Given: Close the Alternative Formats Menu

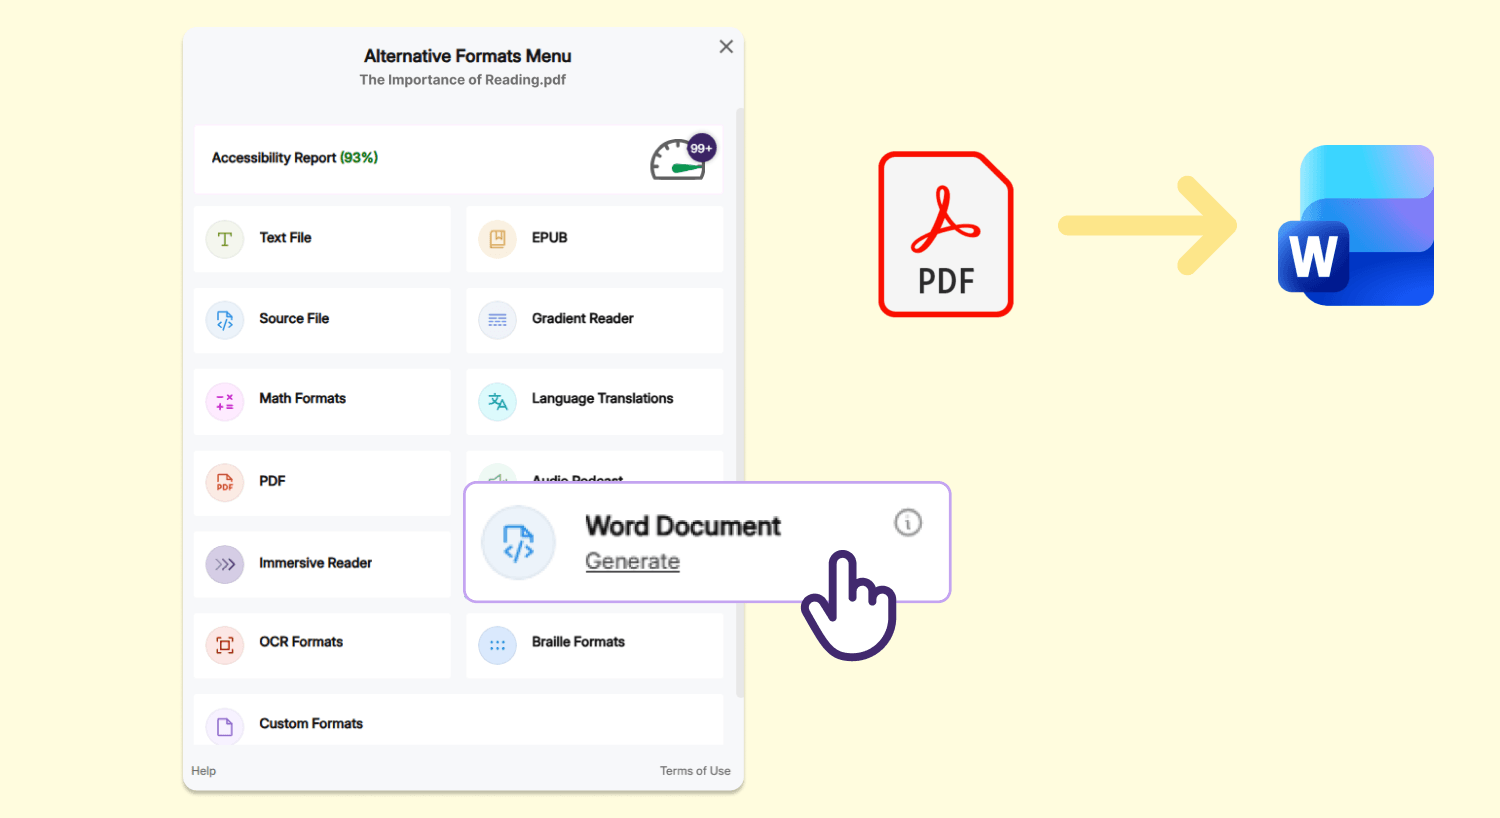Looking at the screenshot, I should pos(726,46).
